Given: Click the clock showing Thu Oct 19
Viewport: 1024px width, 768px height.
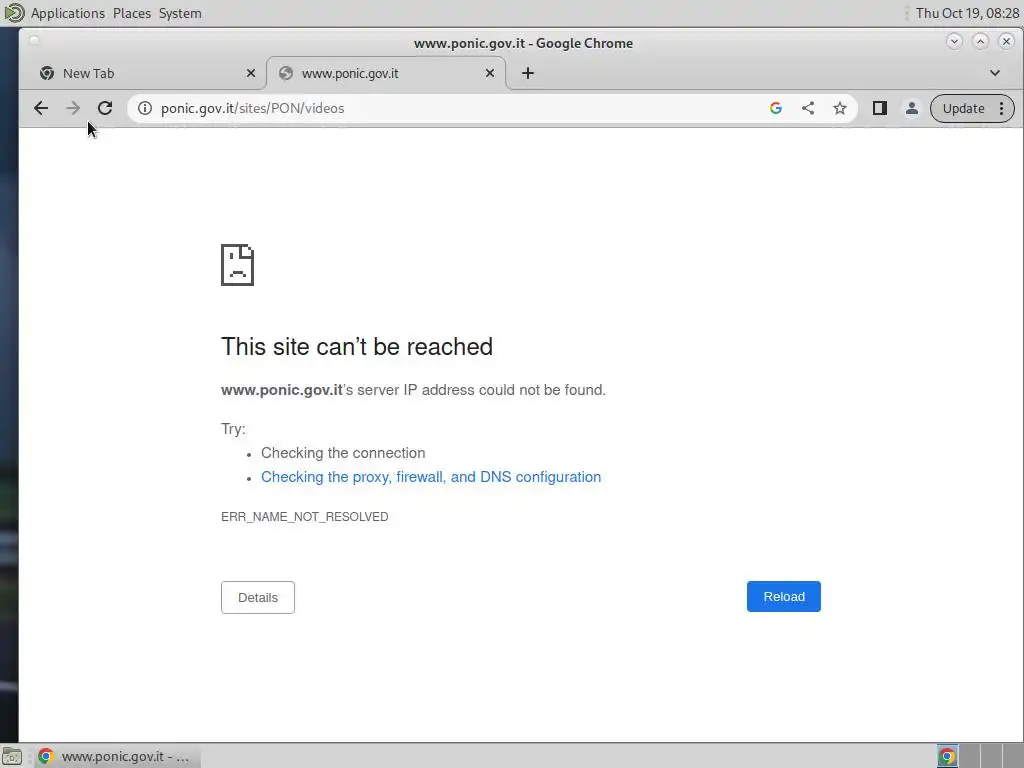Looking at the screenshot, I should [x=967, y=13].
